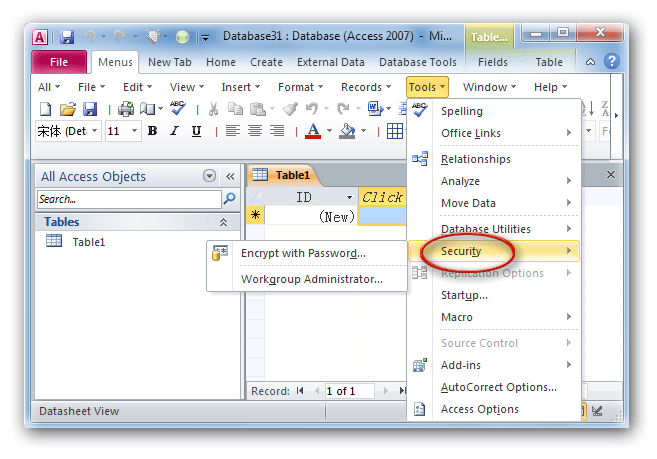657x459 pixels.
Task: Click the Gridlines icon
Action: (x=395, y=131)
